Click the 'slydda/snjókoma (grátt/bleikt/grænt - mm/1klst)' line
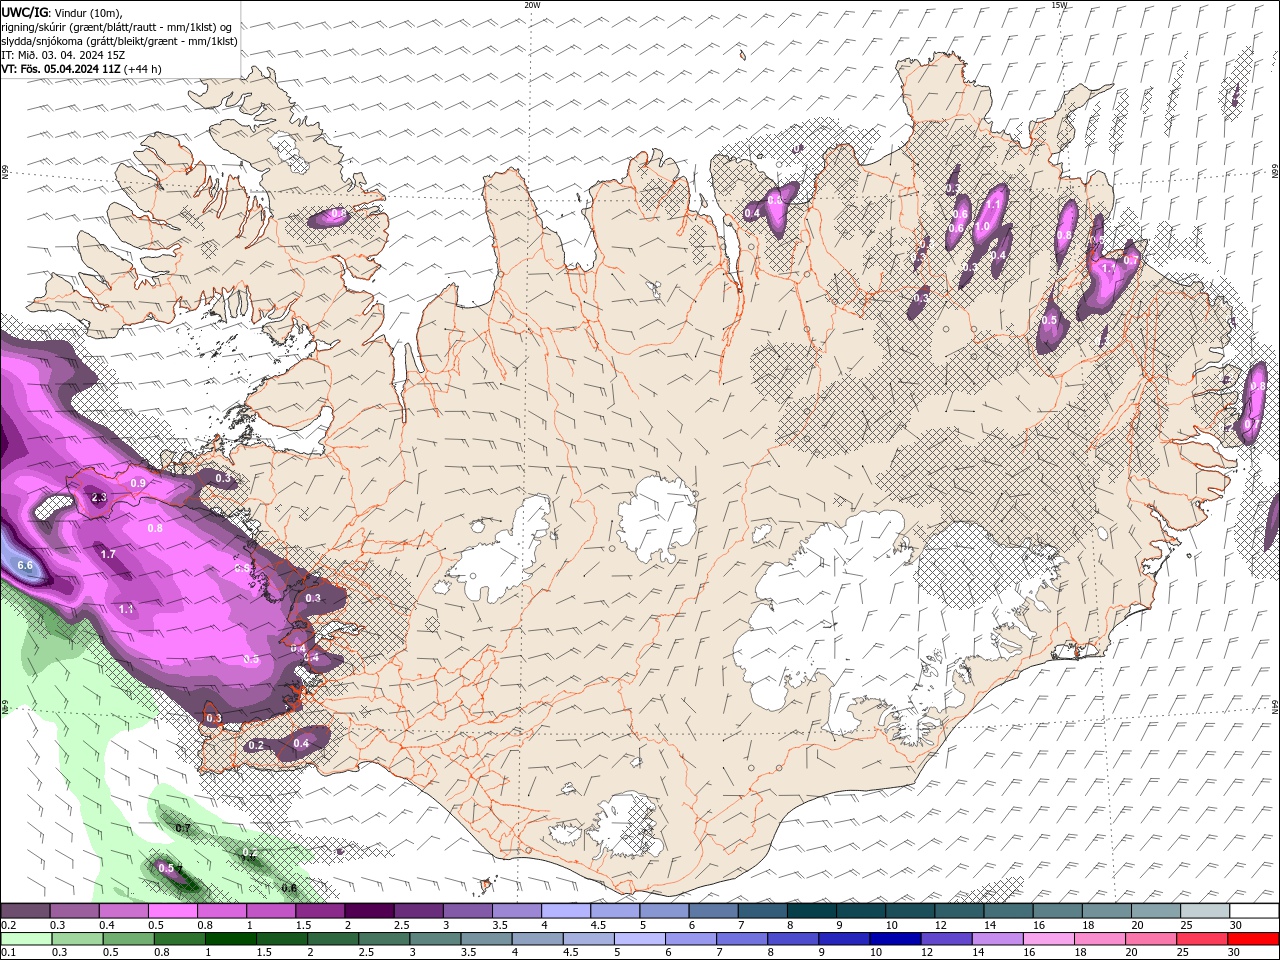1280x960 pixels. 119,41
